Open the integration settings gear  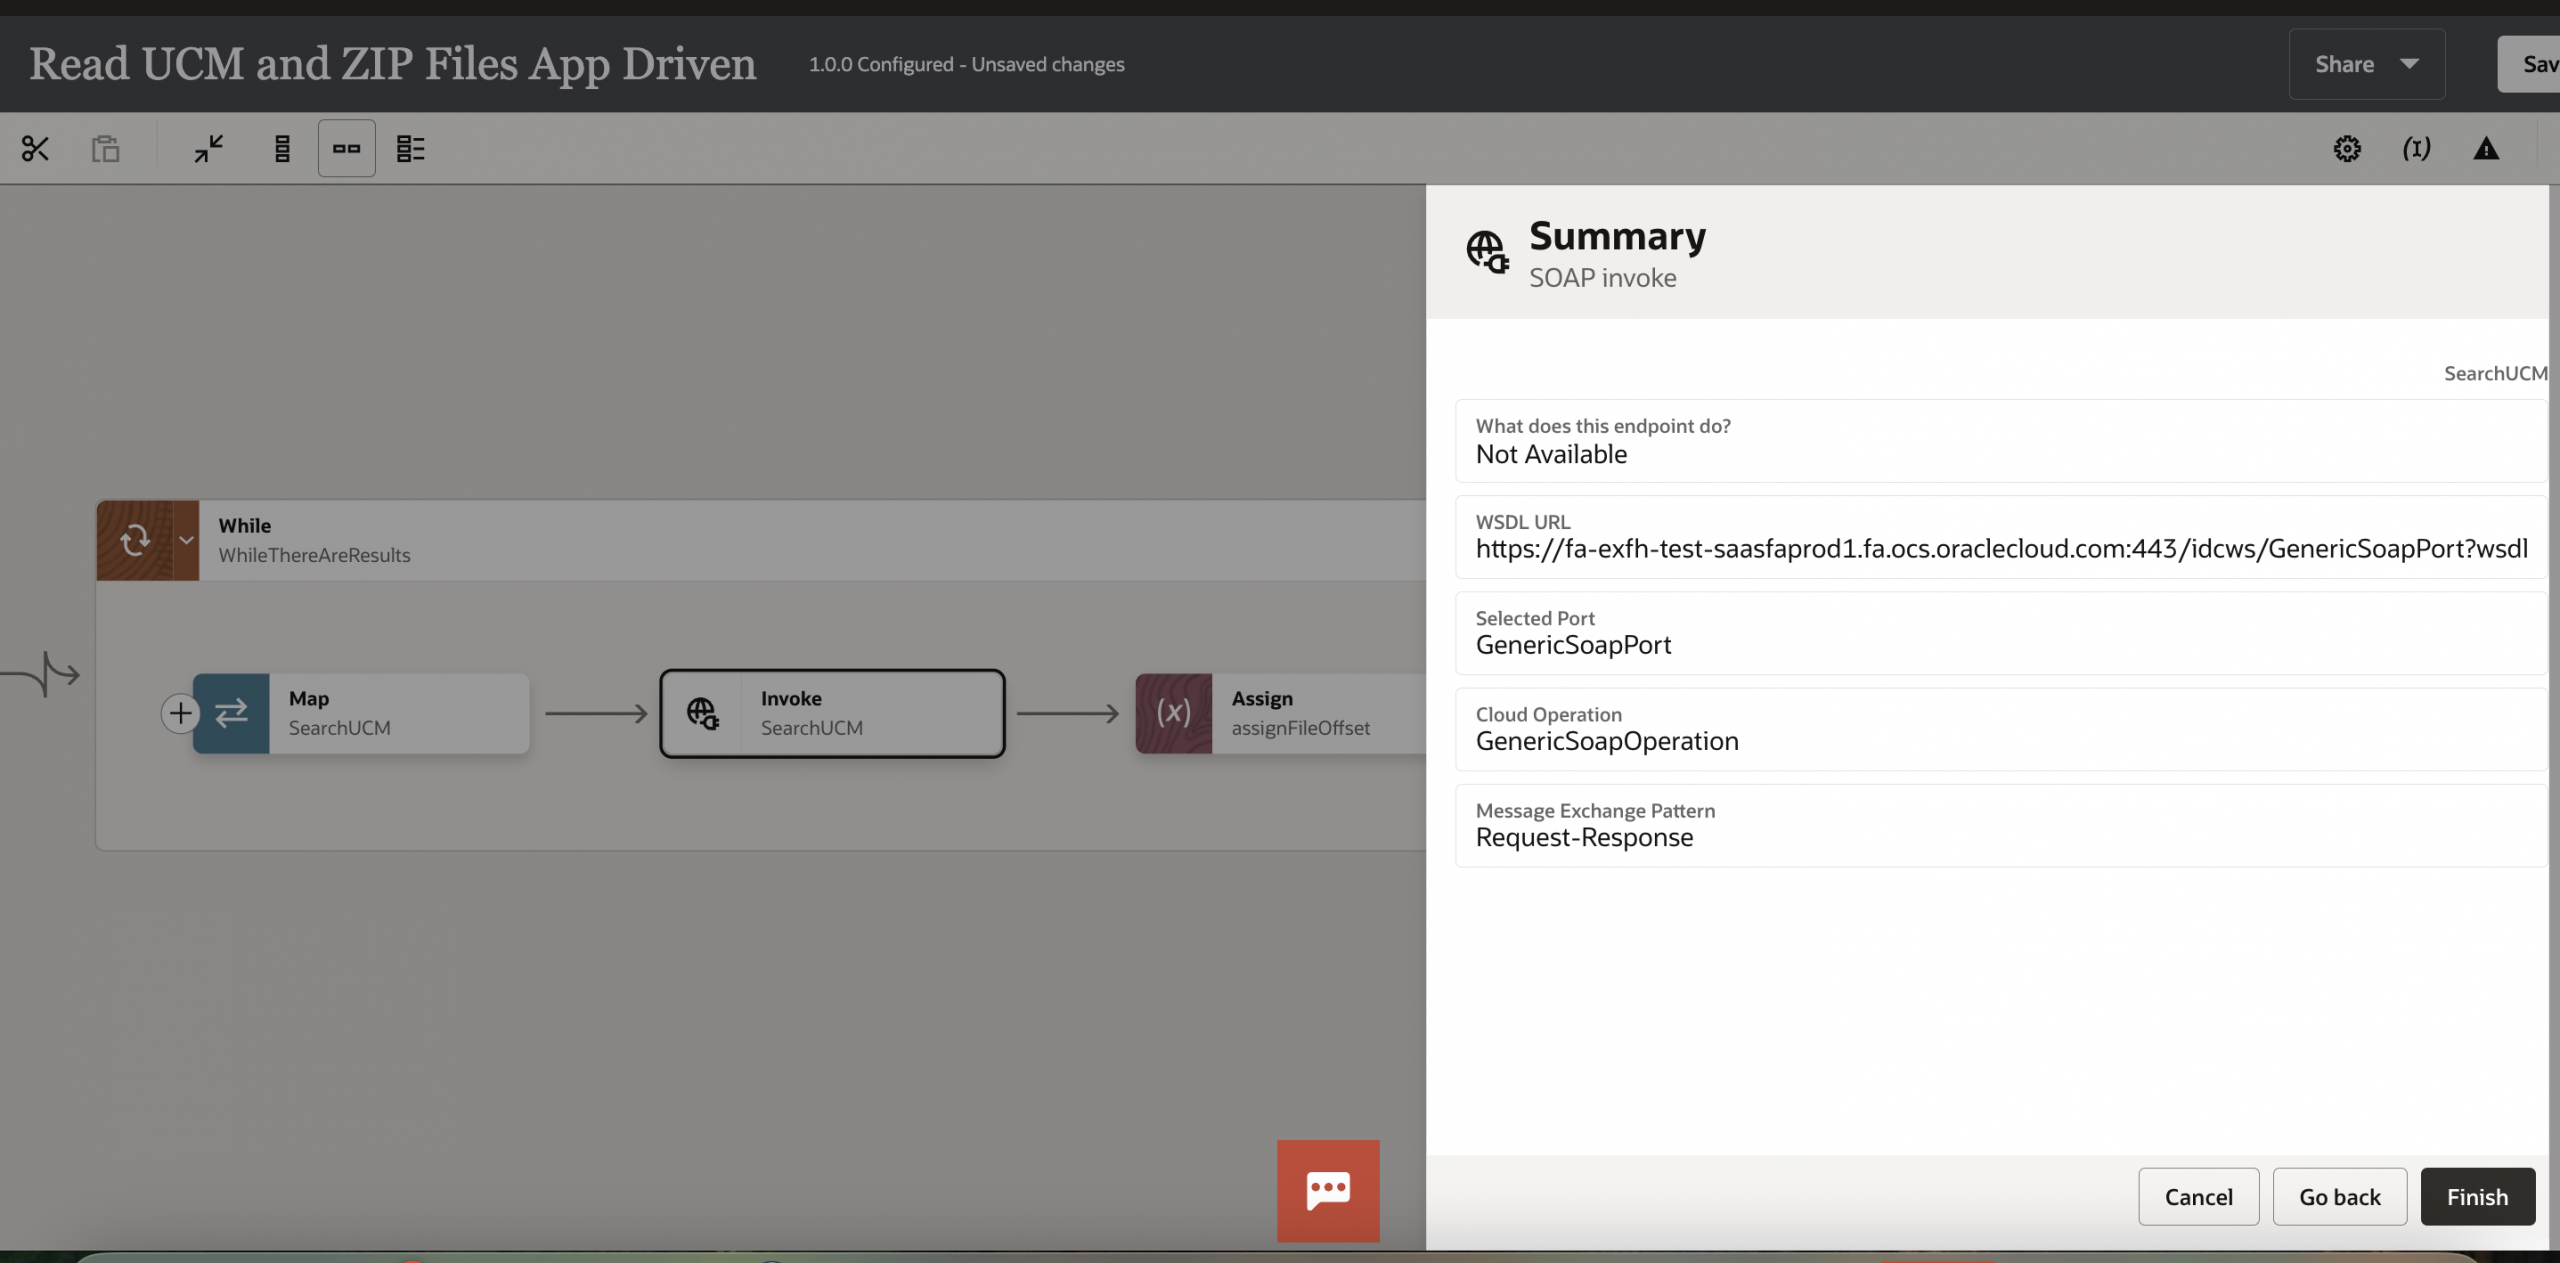2347,148
